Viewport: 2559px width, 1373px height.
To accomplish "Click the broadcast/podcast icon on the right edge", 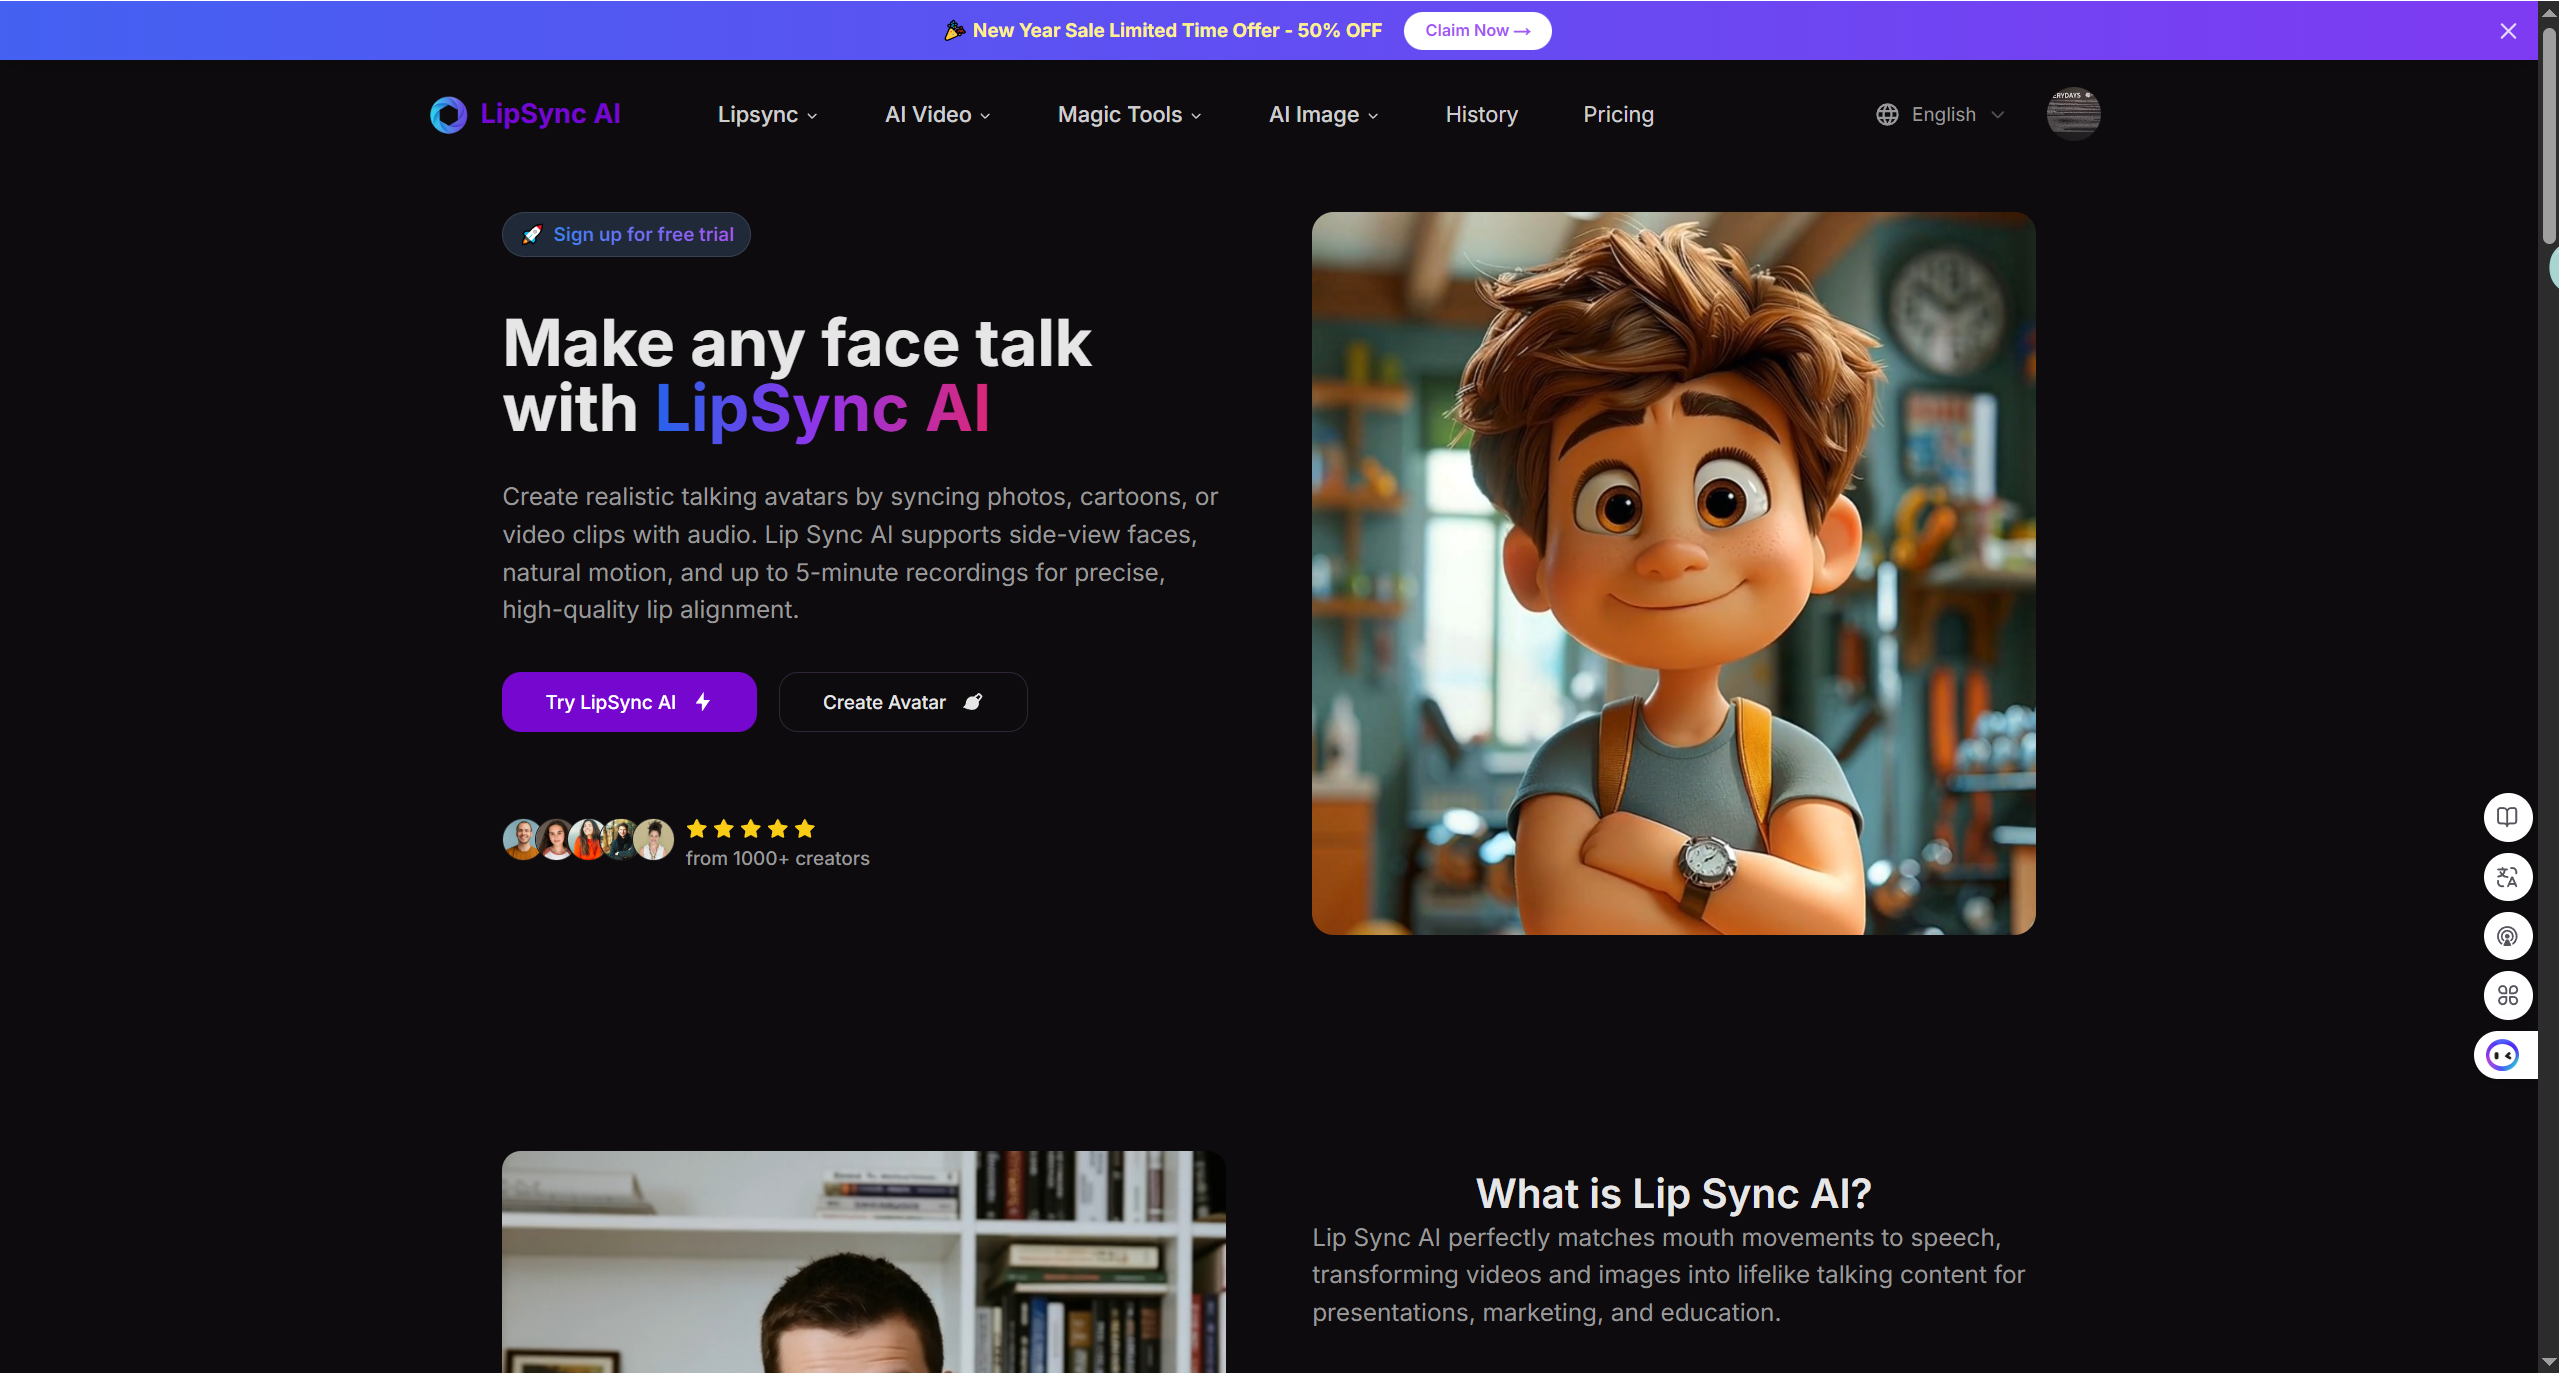I will tap(2506, 936).
